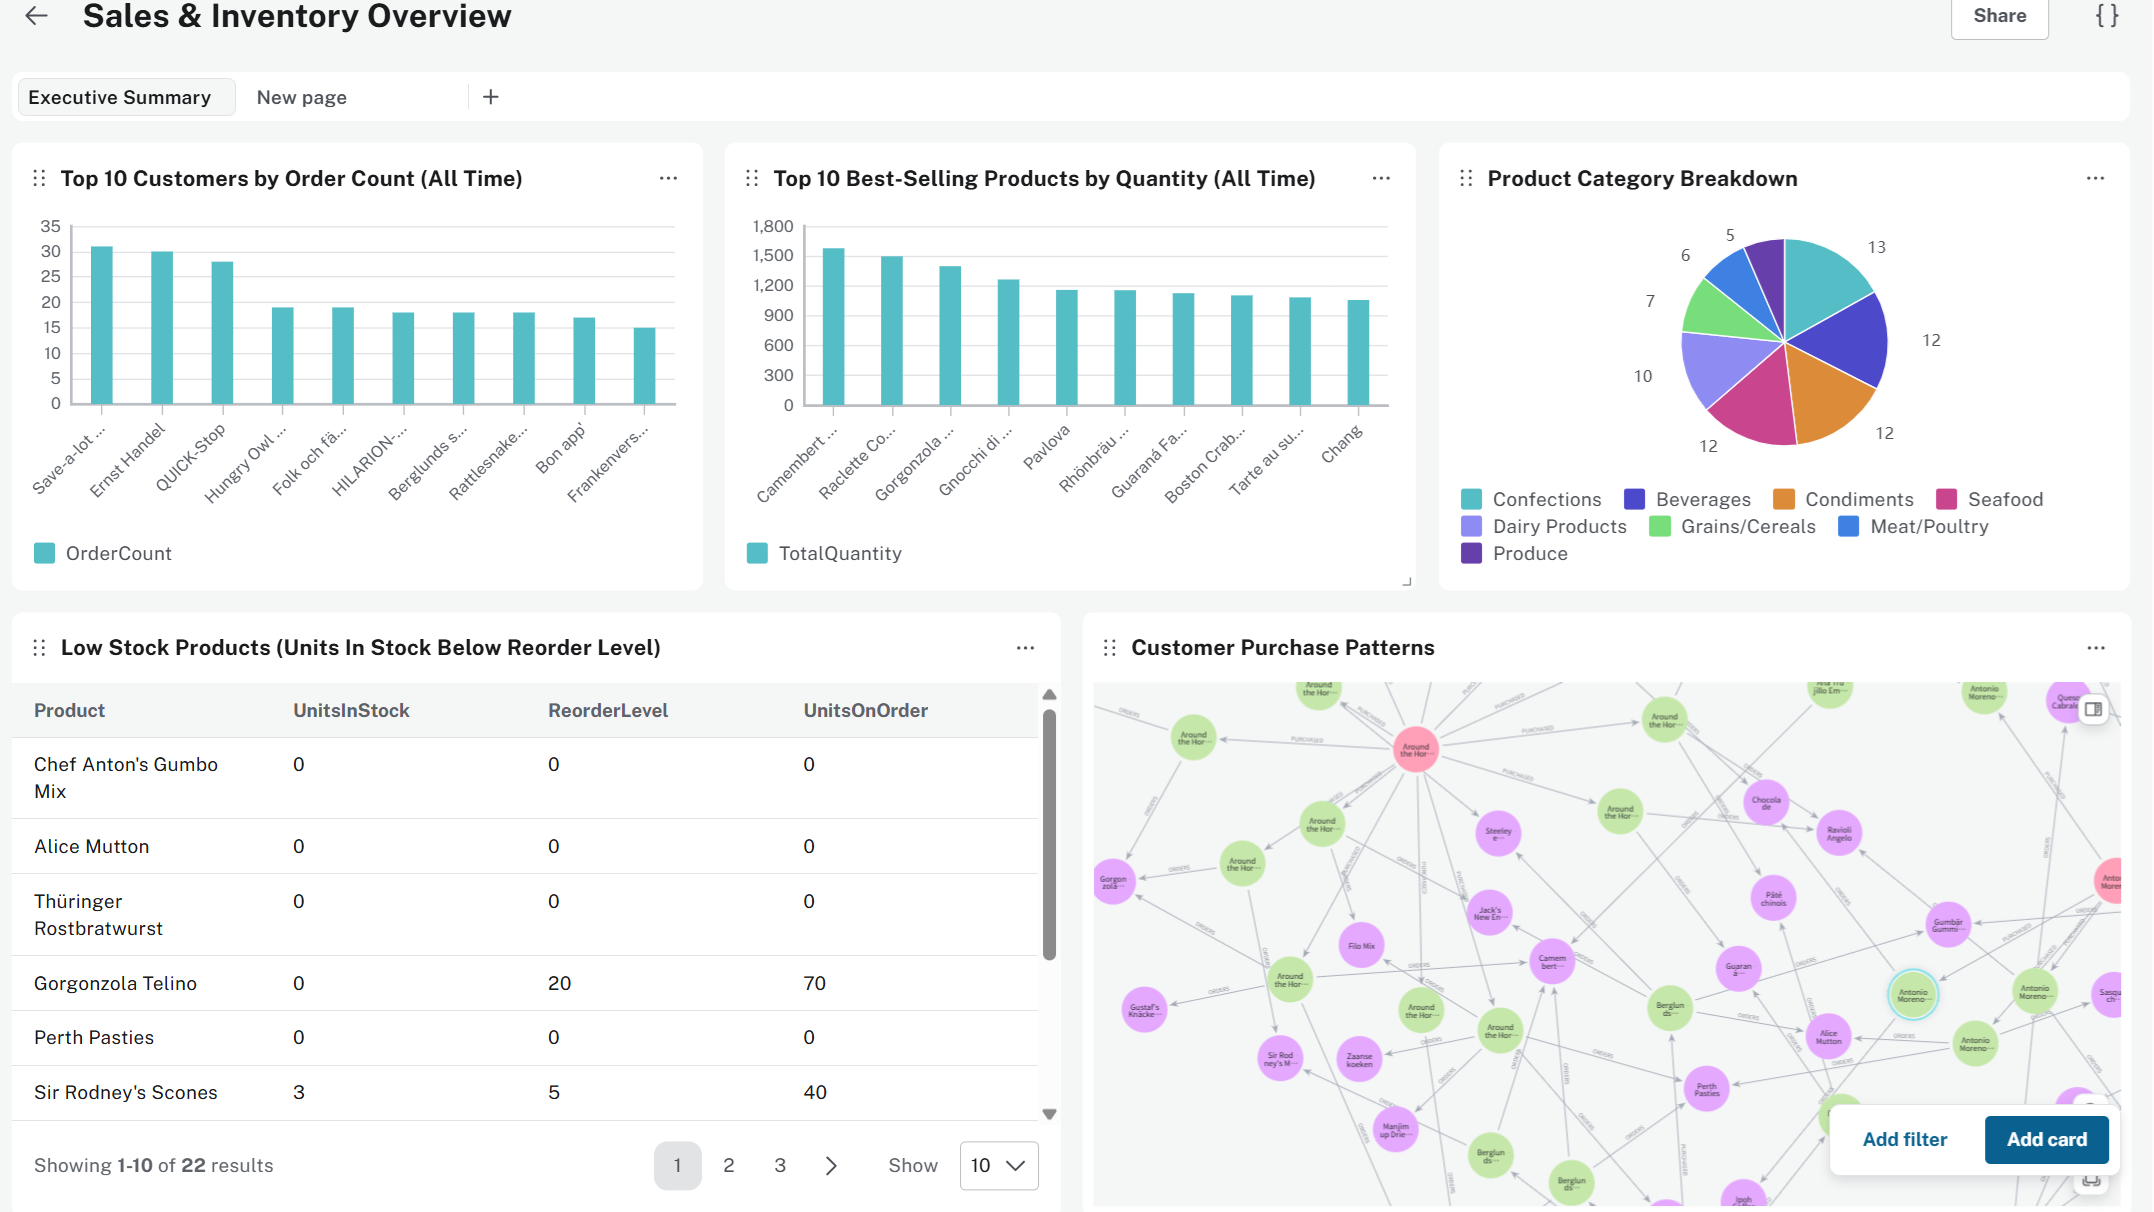The height and width of the screenshot is (1212, 2154).
Task: Click the Add card button
Action: [2046, 1139]
